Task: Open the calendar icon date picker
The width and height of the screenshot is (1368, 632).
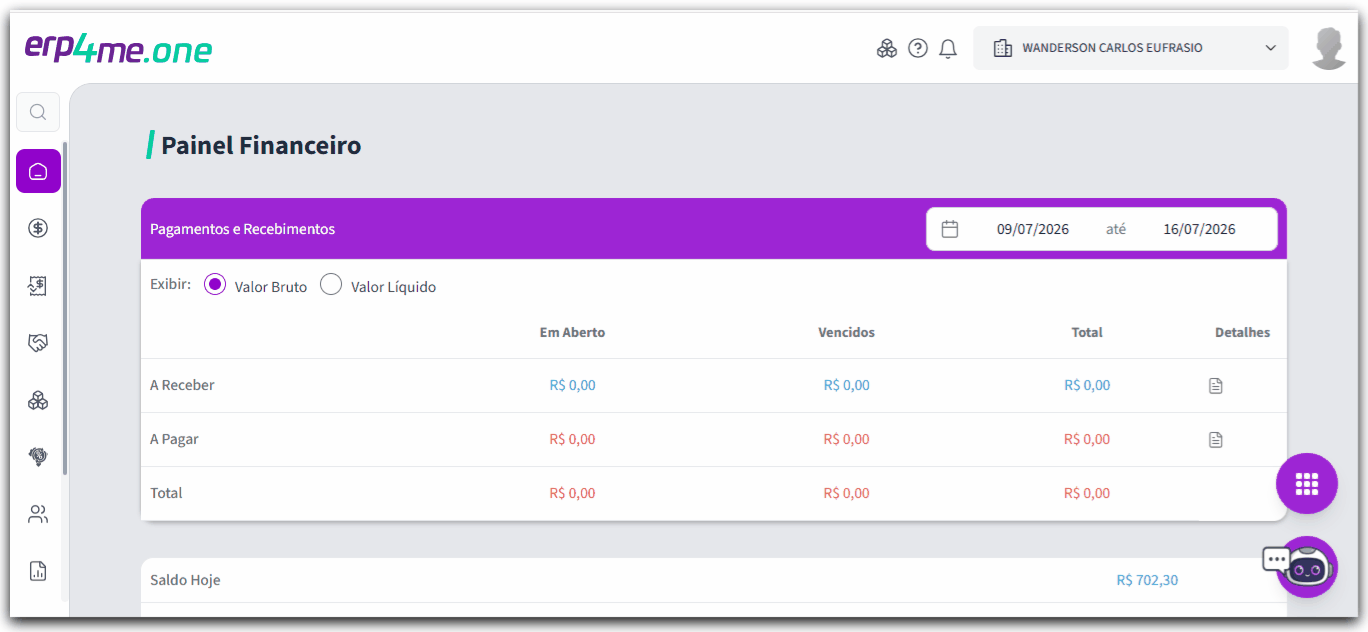Action: point(950,229)
